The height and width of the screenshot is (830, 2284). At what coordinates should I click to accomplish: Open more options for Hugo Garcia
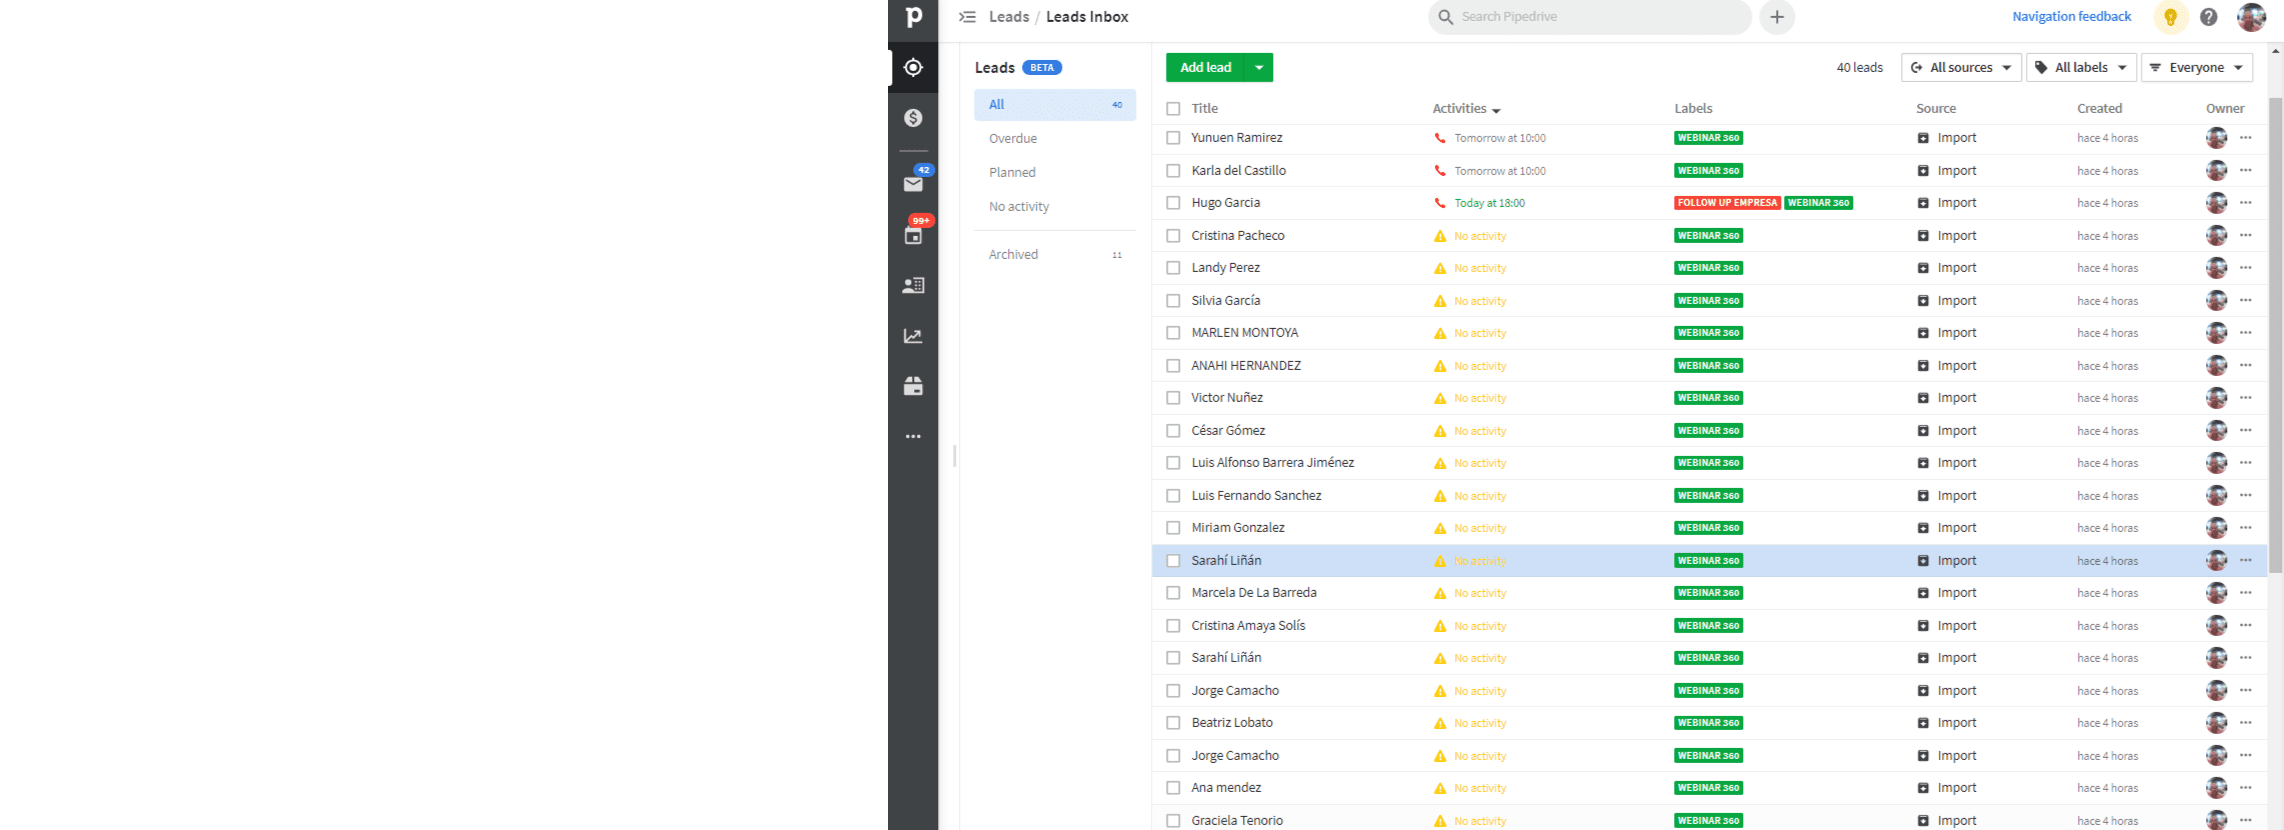pyautogui.click(x=2246, y=203)
